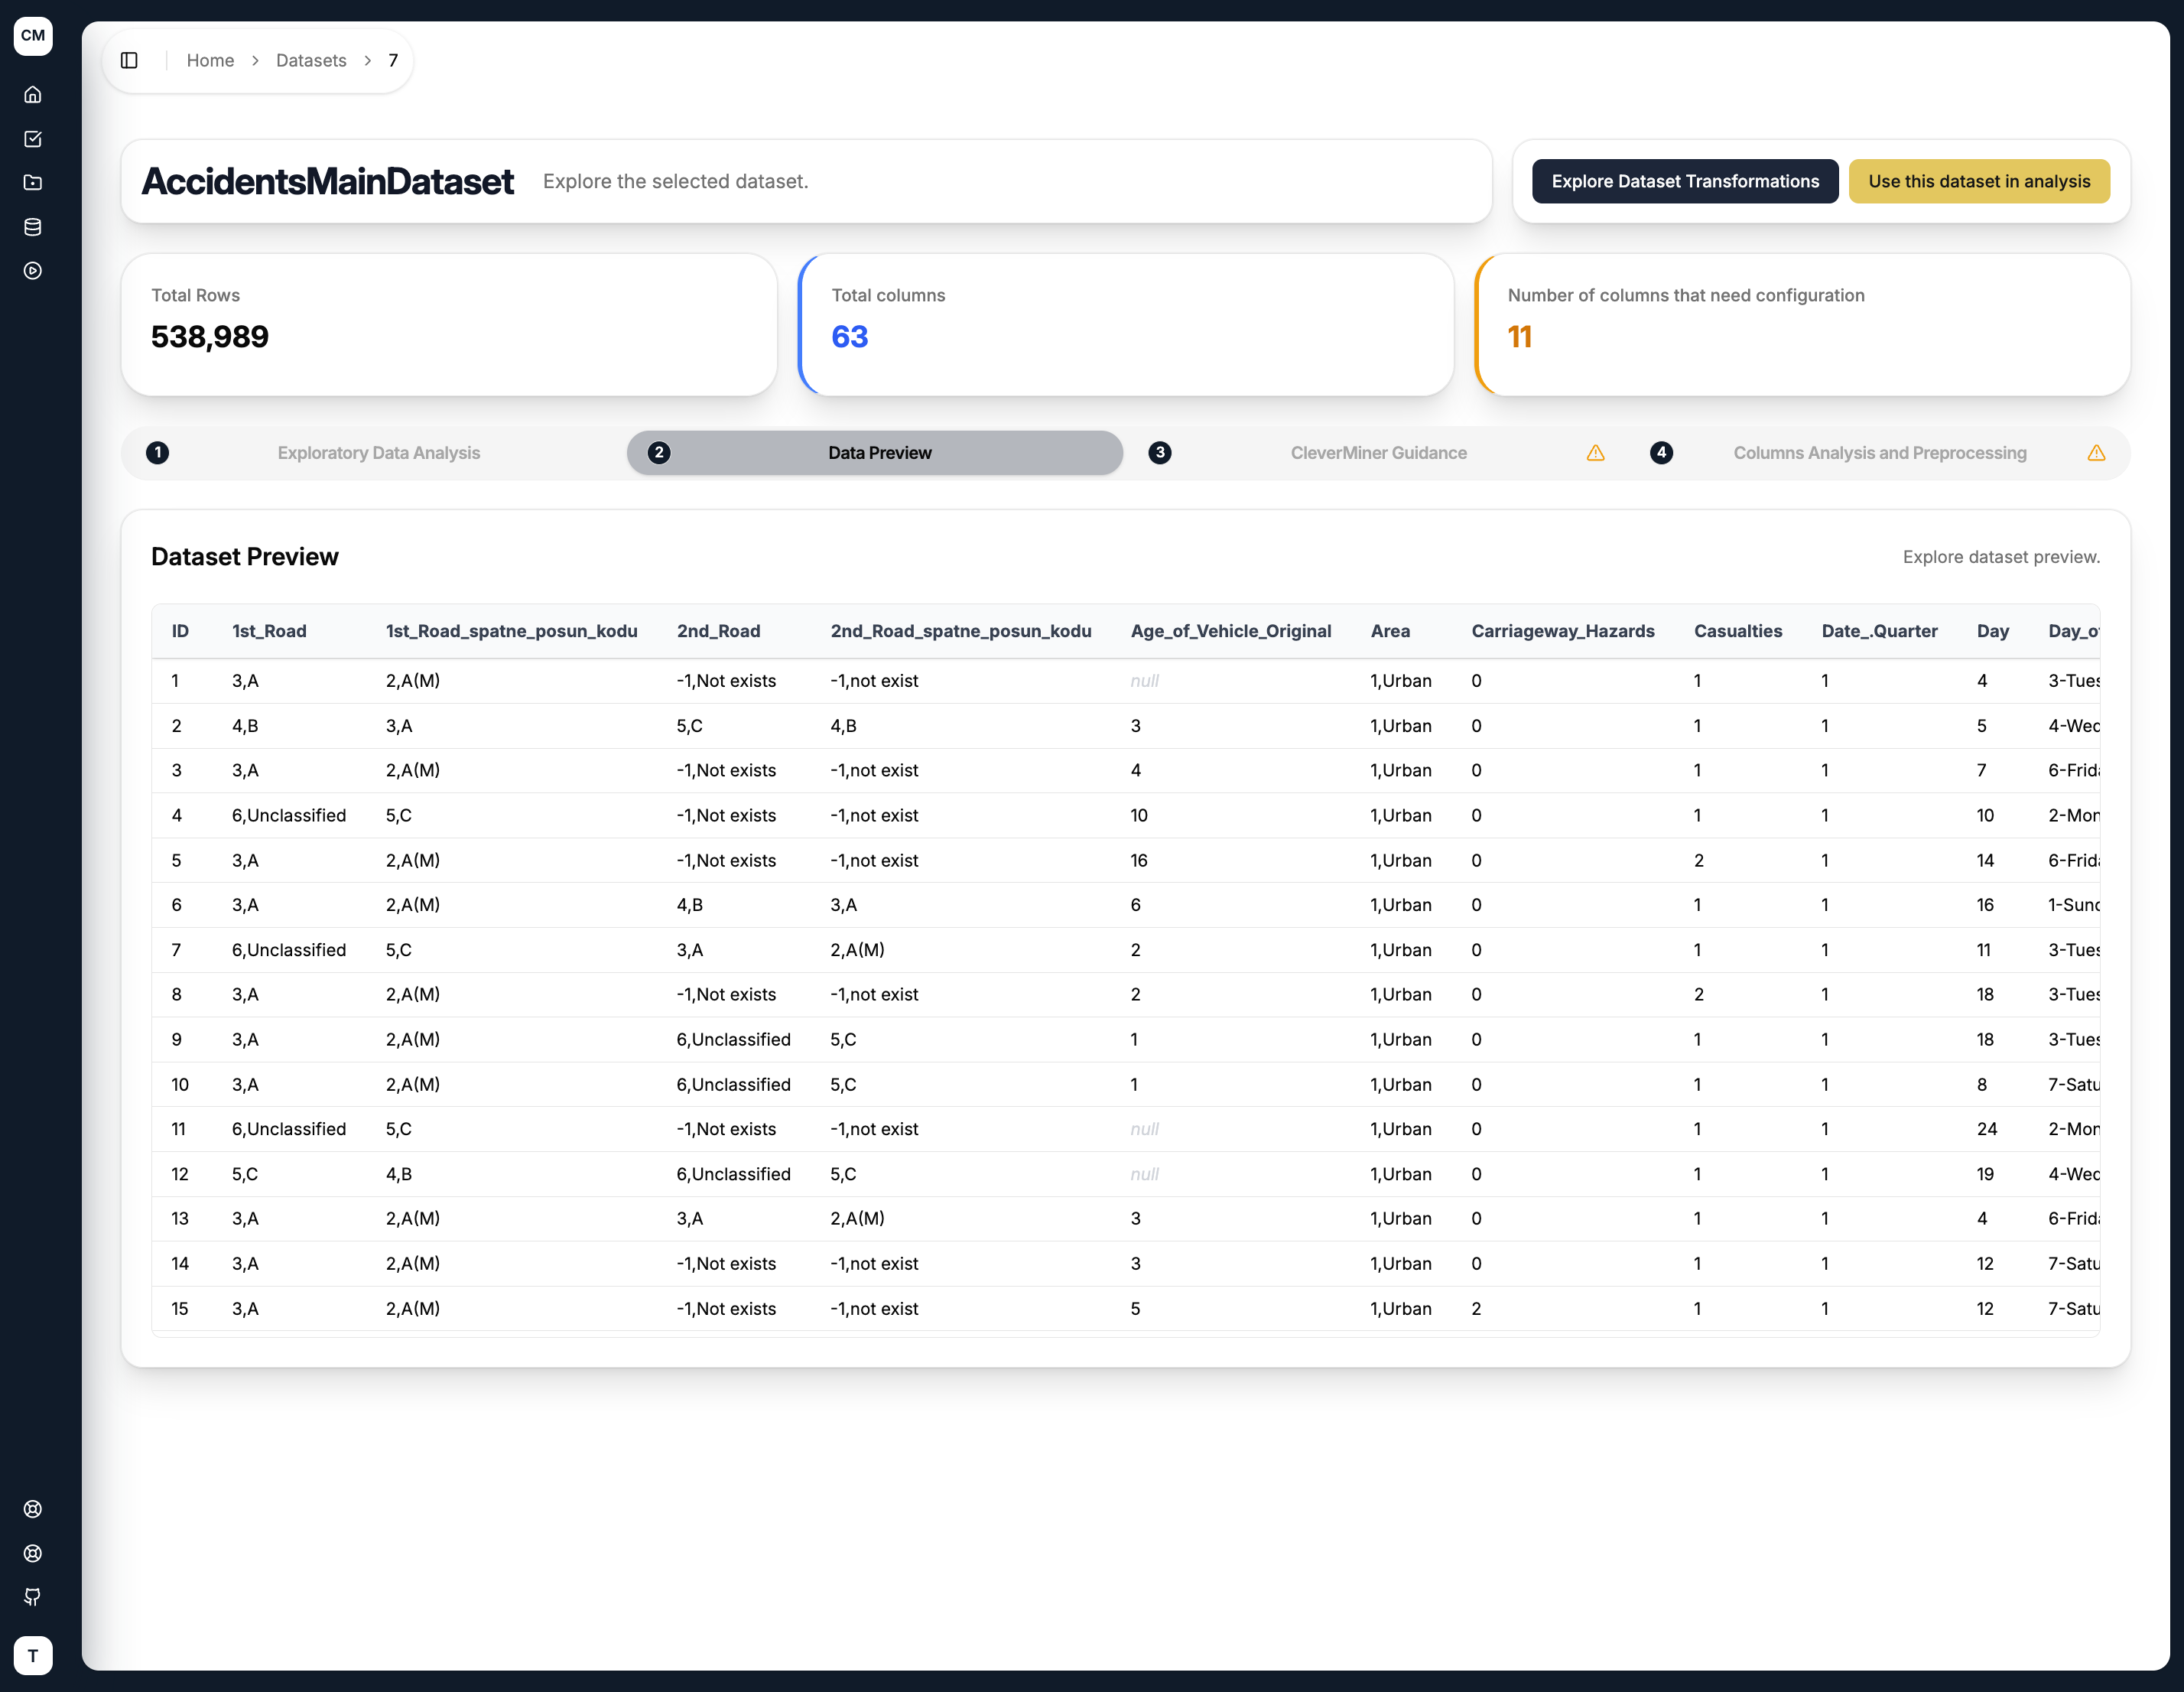Click Age_of_Vehicle value 16 in row 5

point(1139,860)
